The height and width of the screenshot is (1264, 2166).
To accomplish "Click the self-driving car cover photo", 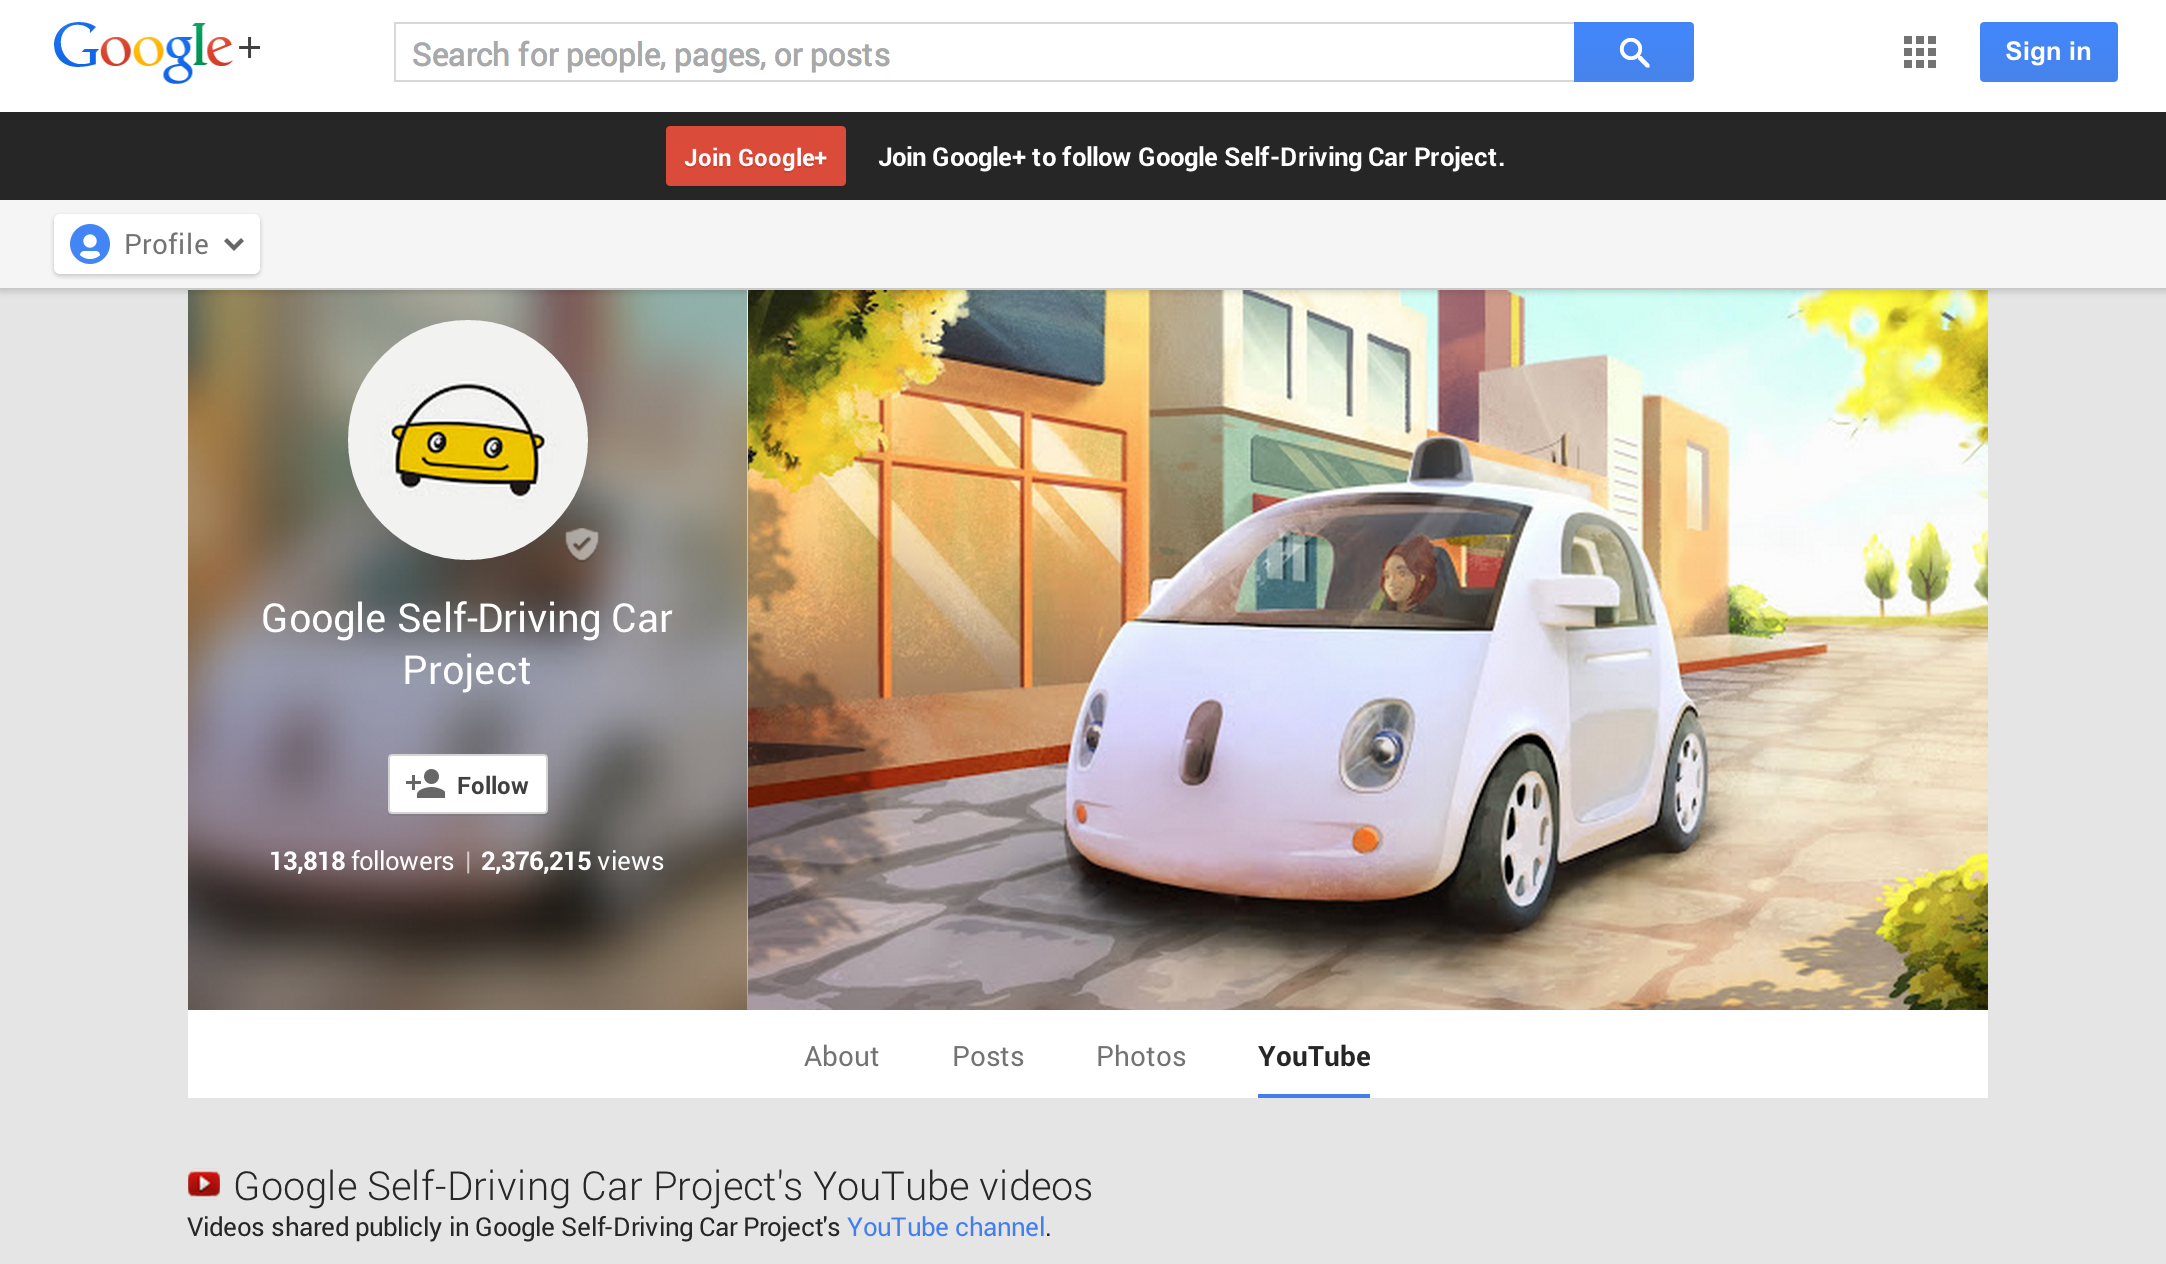I will pyautogui.click(x=1367, y=650).
